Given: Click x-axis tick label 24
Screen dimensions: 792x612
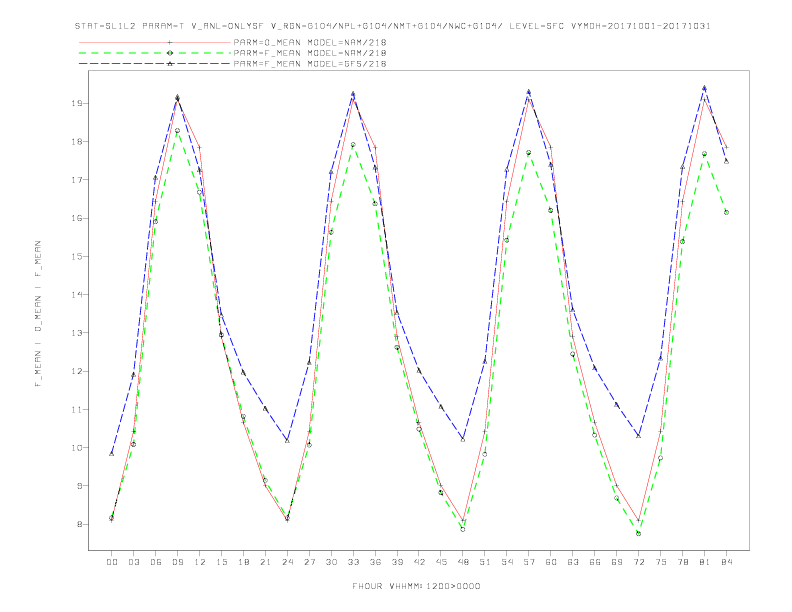Looking at the screenshot, I should click(287, 562).
